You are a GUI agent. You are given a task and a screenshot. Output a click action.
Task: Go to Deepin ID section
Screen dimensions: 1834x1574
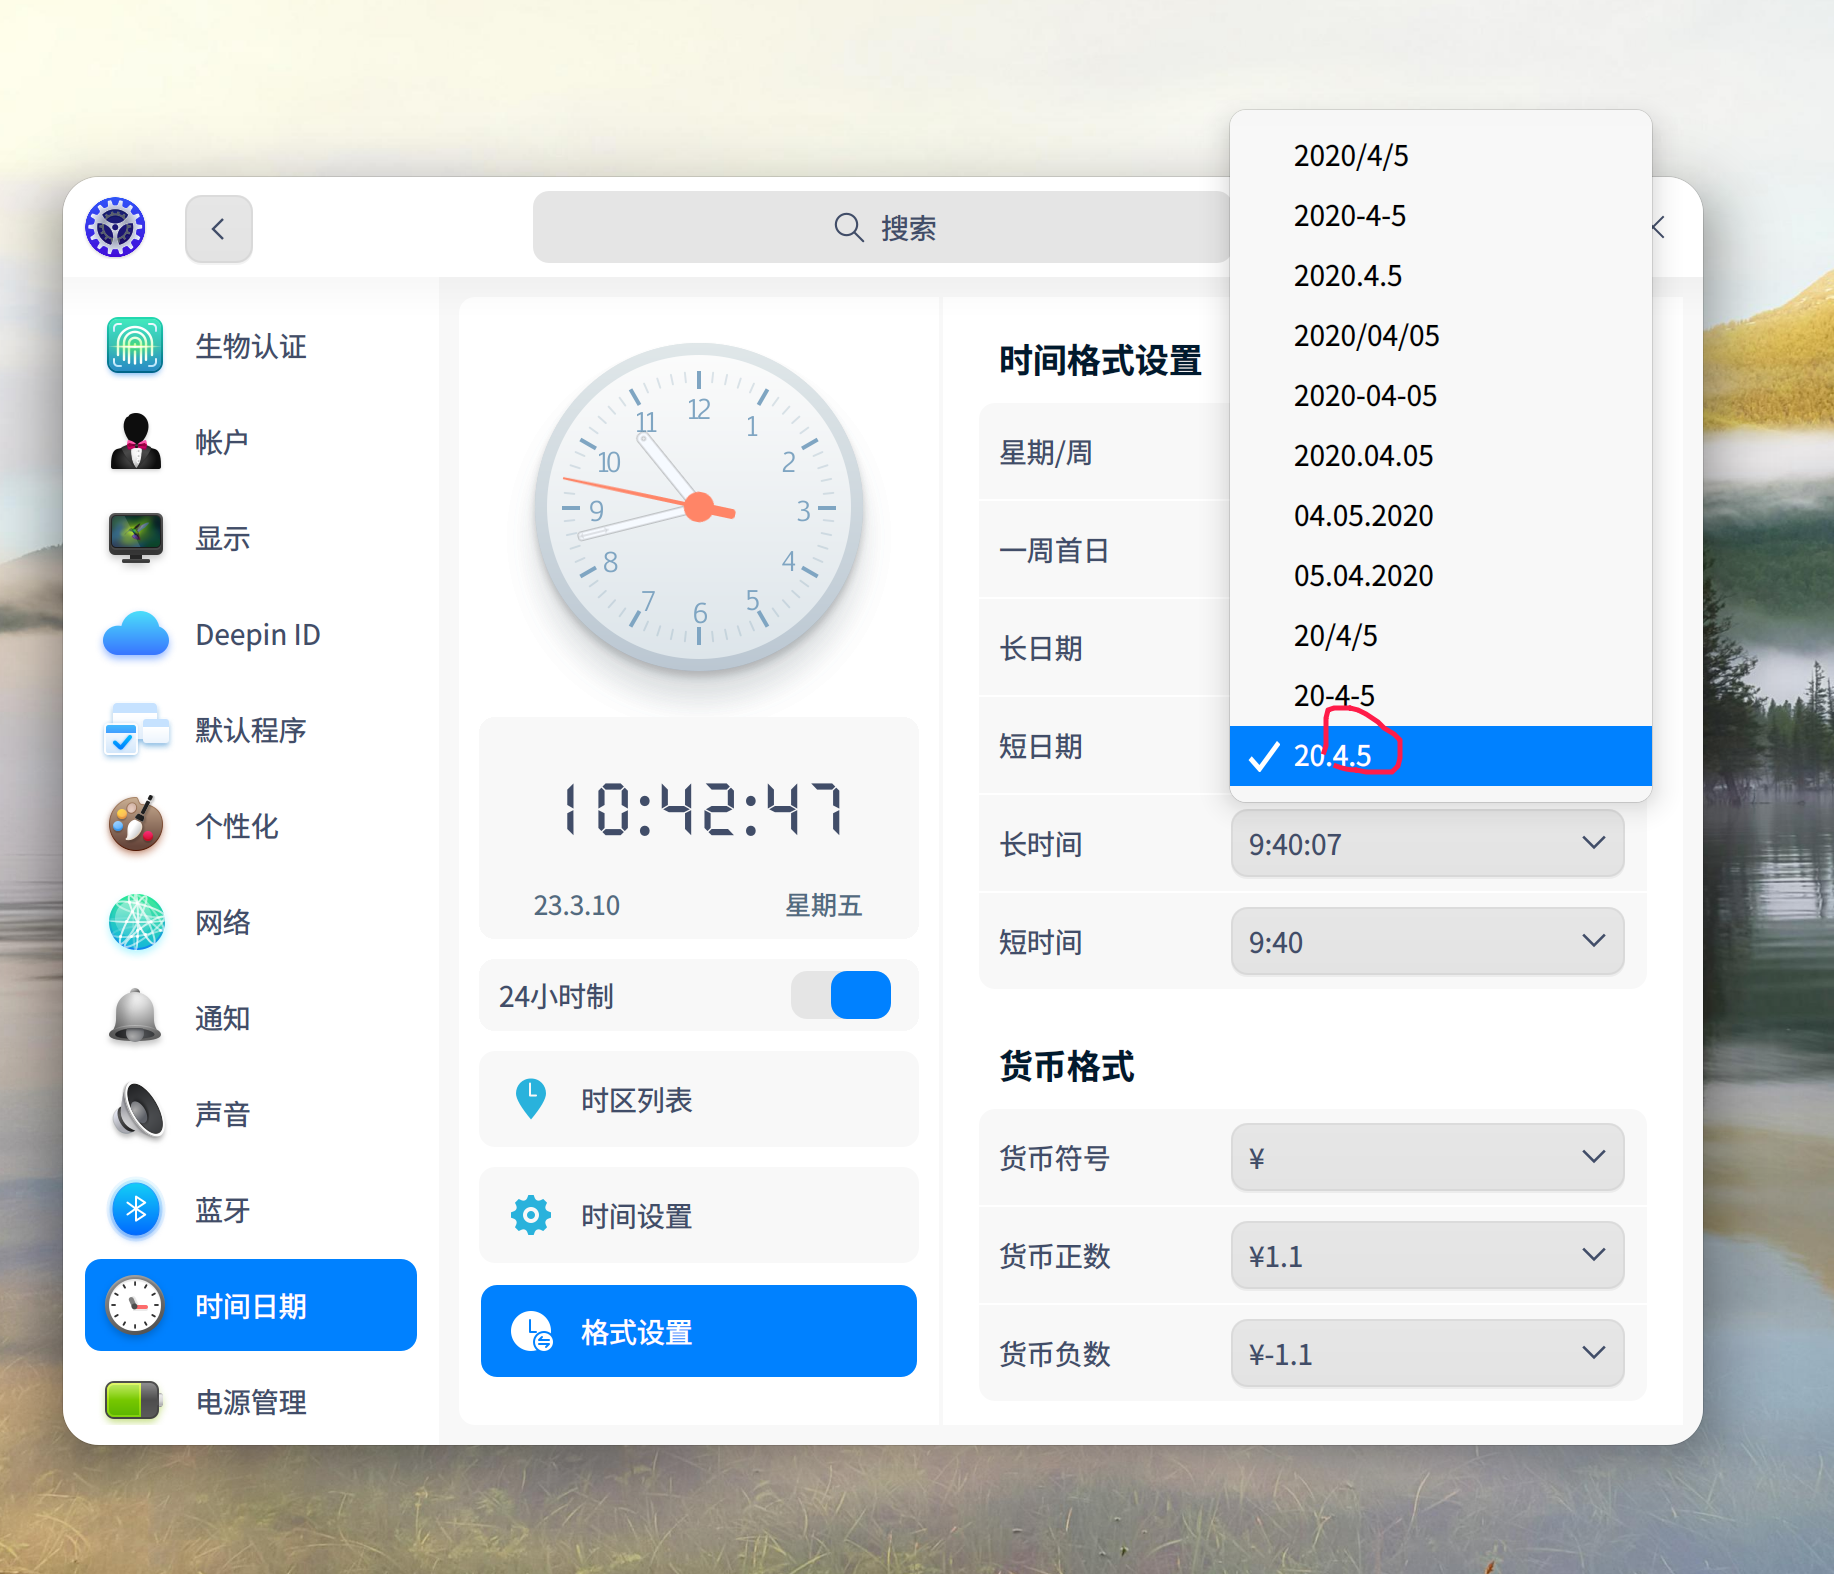pos(251,634)
